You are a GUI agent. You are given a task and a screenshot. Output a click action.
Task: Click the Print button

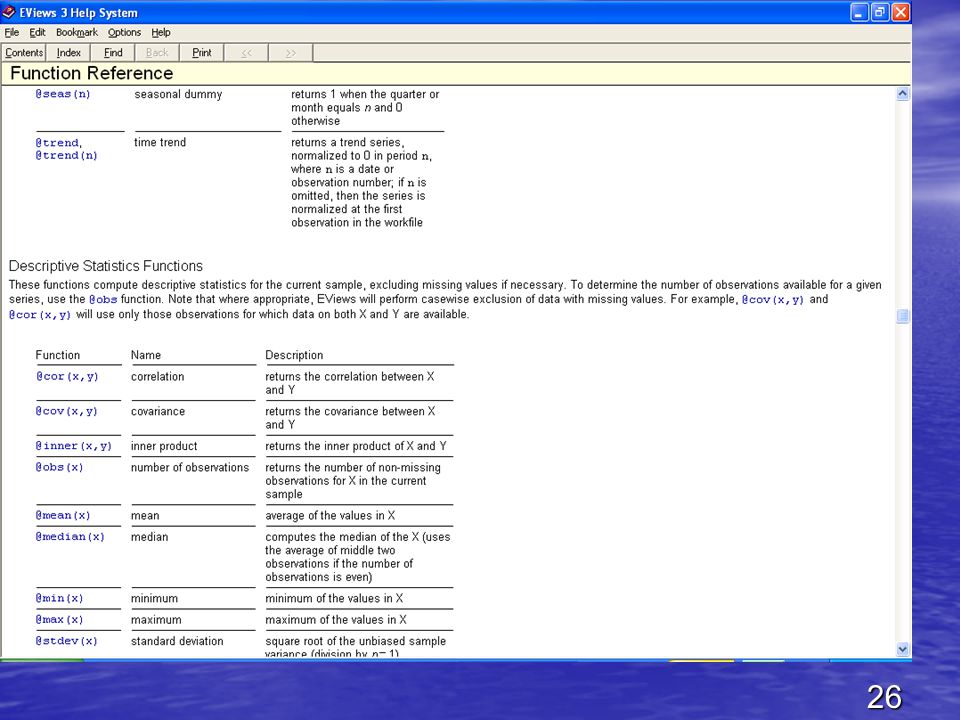click(x=202, y=53)
